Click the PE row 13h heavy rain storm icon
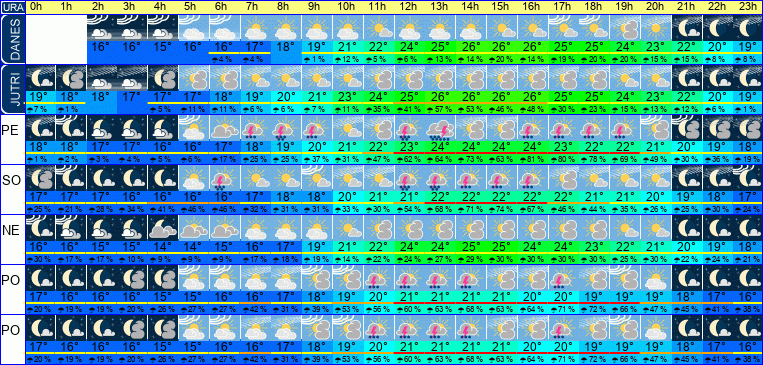The height and width of the screenshot is (365, 763). [440, 128]
